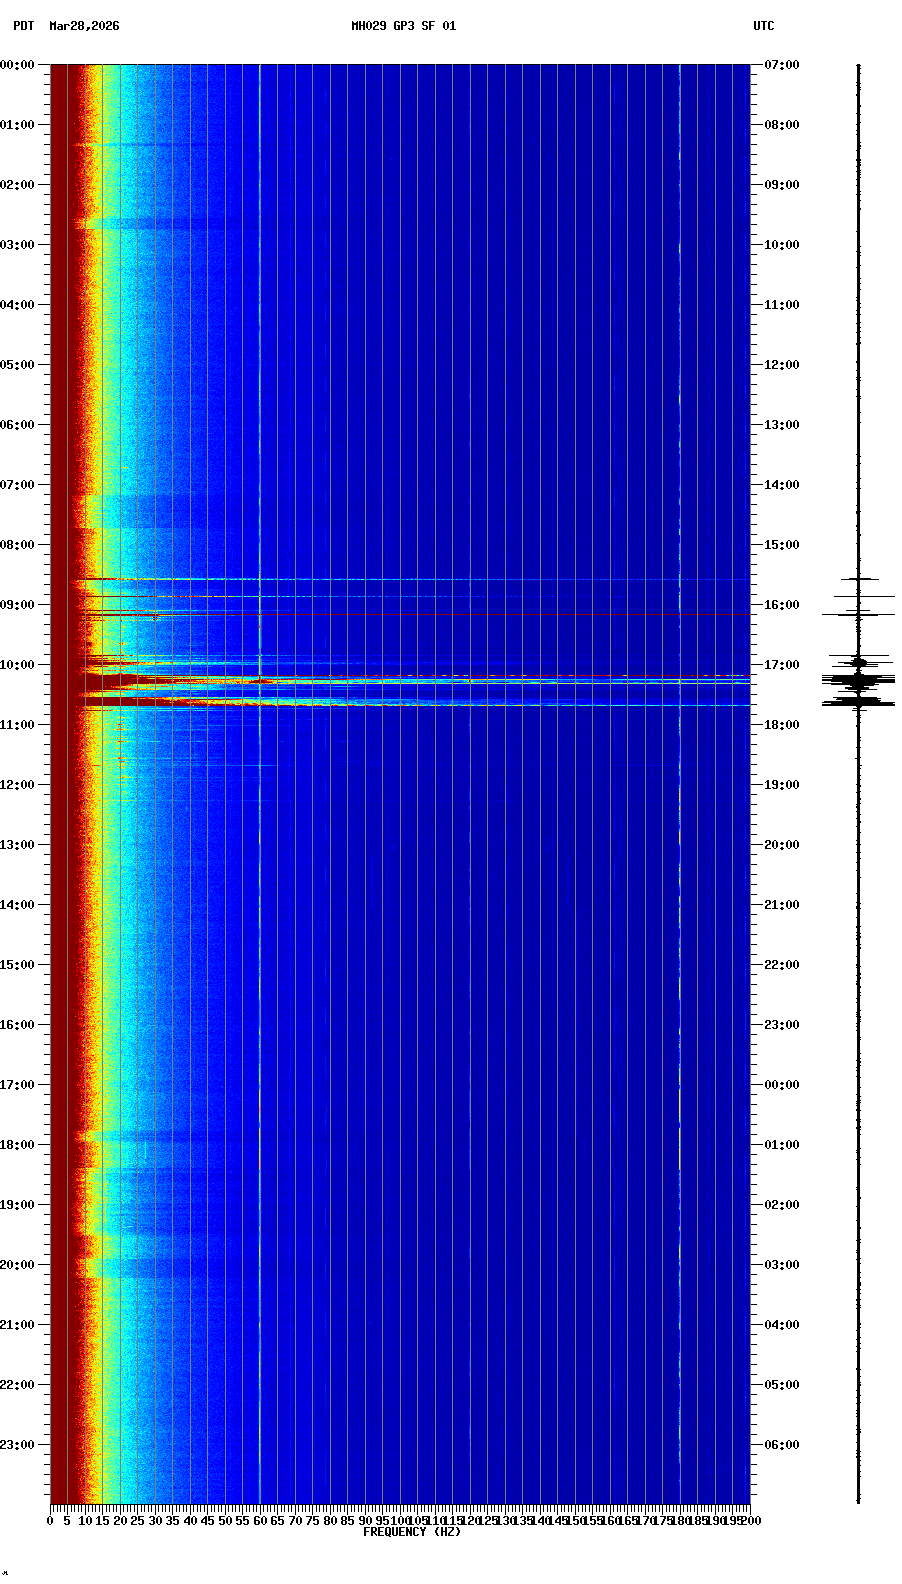Click the '11:00' PDT time label
This screenshot has width=902, height=1584.
click(x=17, y=725)
